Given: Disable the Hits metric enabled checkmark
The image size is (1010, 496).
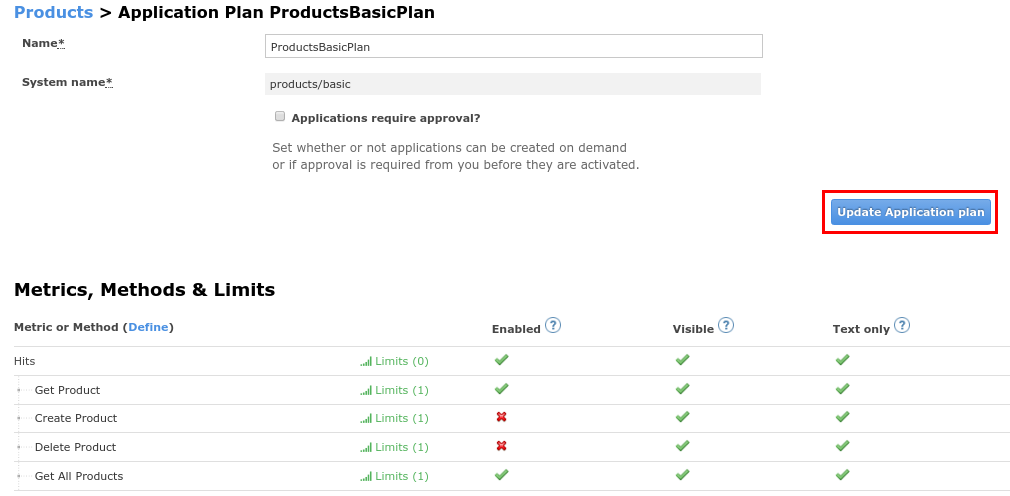Looking at the screenshot, I should [501, 360].
